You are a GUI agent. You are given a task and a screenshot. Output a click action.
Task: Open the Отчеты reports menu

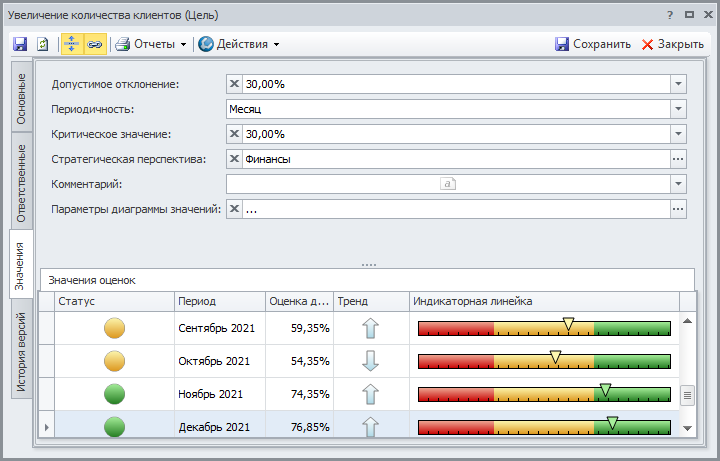click(x=152, y=44)
